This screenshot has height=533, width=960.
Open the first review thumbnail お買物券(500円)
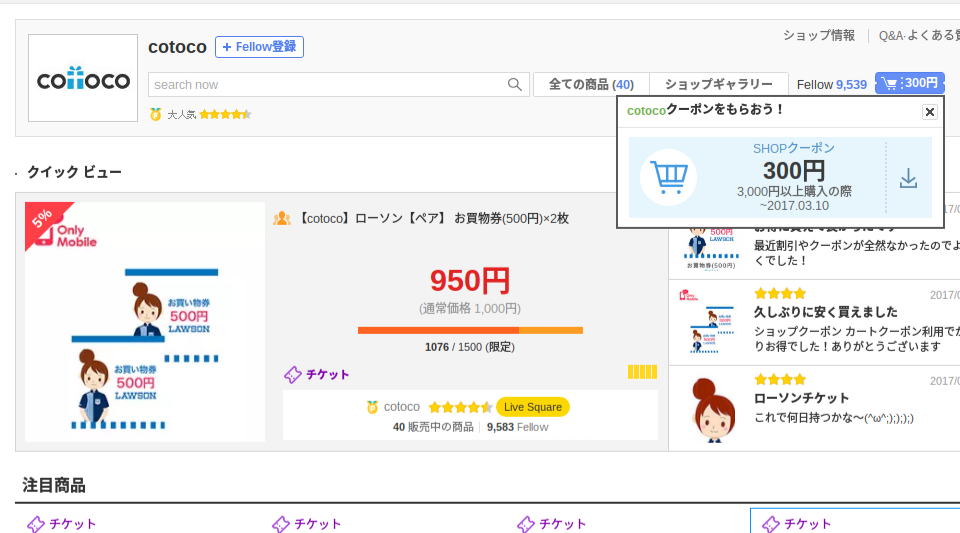pyautogui.click(x=711, y=250)
